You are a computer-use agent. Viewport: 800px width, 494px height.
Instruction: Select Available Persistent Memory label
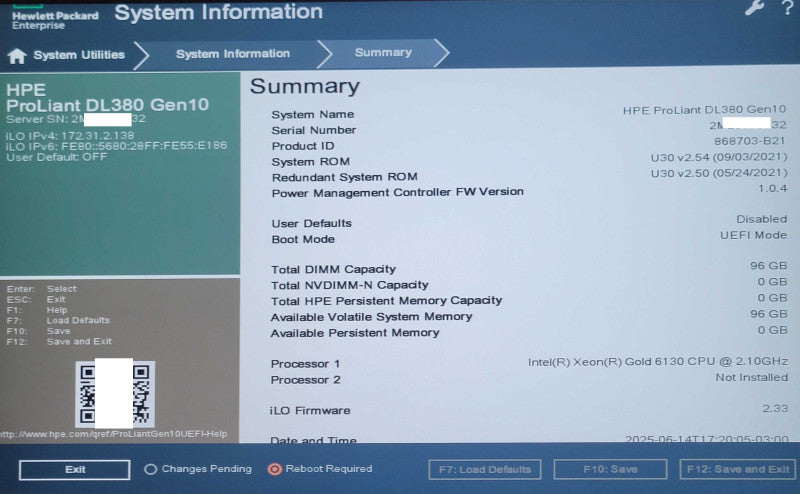click(355, 333)
